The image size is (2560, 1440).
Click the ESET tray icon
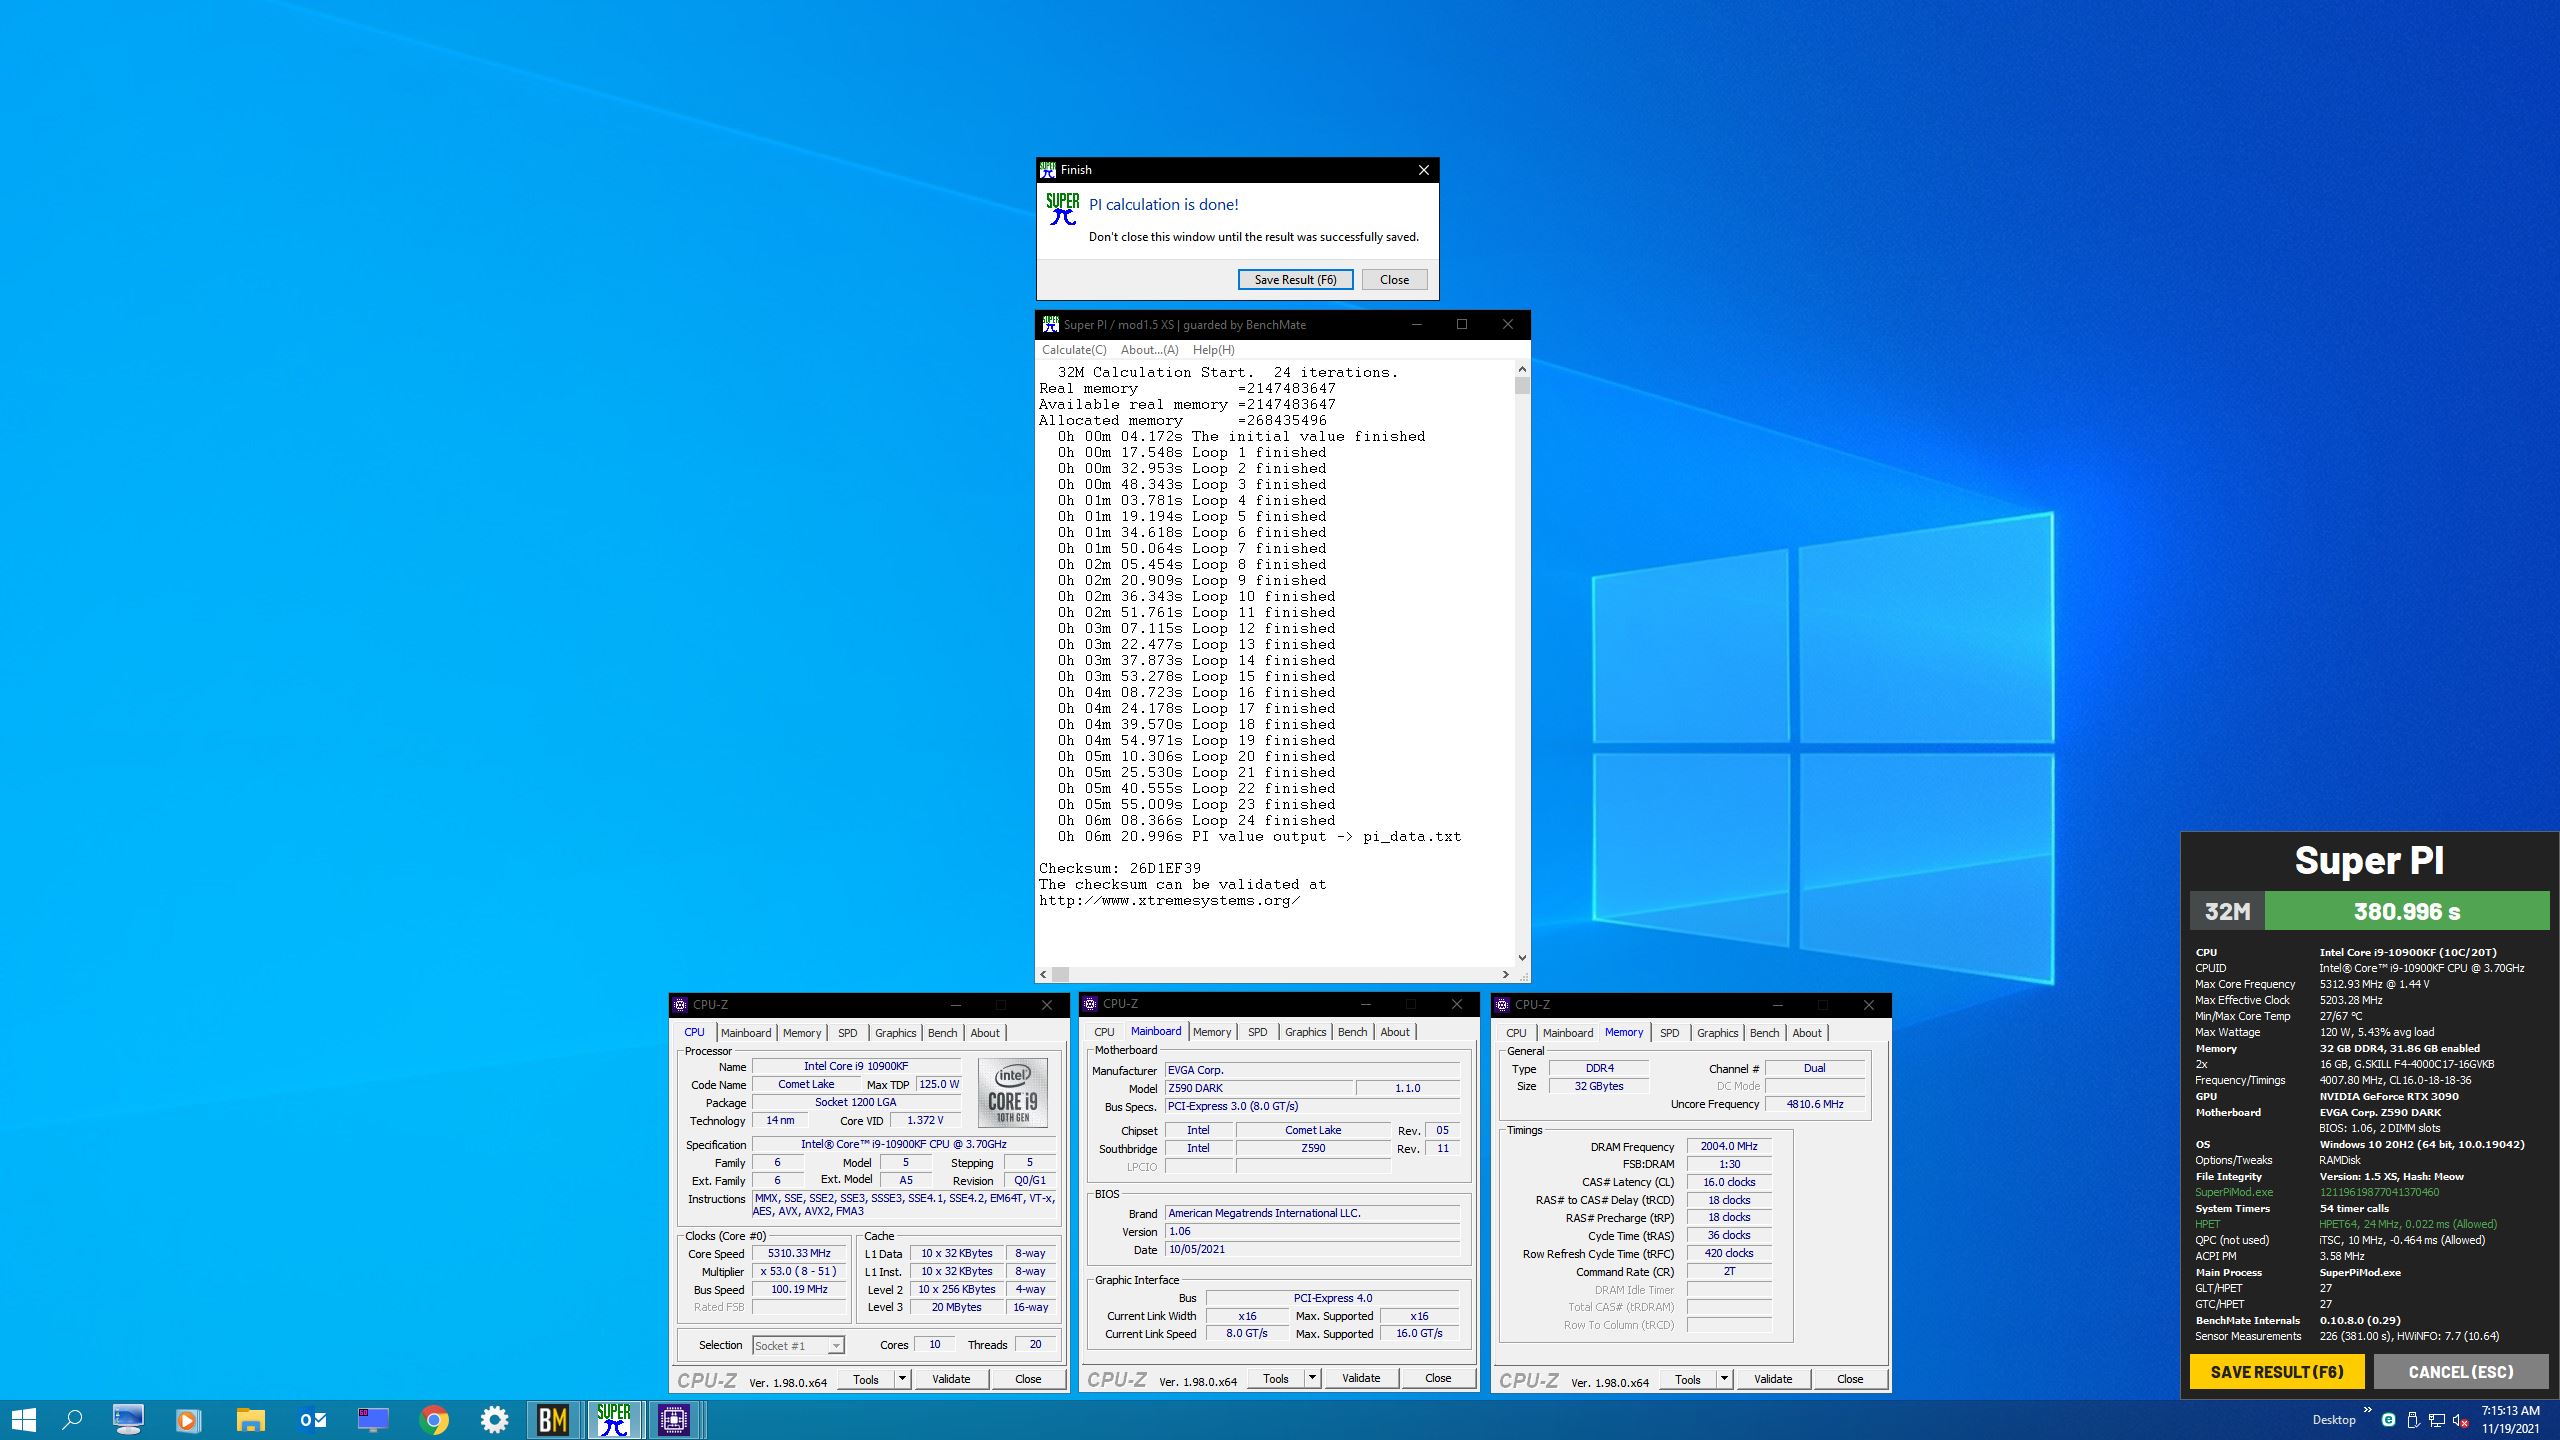(2388, 1420)
